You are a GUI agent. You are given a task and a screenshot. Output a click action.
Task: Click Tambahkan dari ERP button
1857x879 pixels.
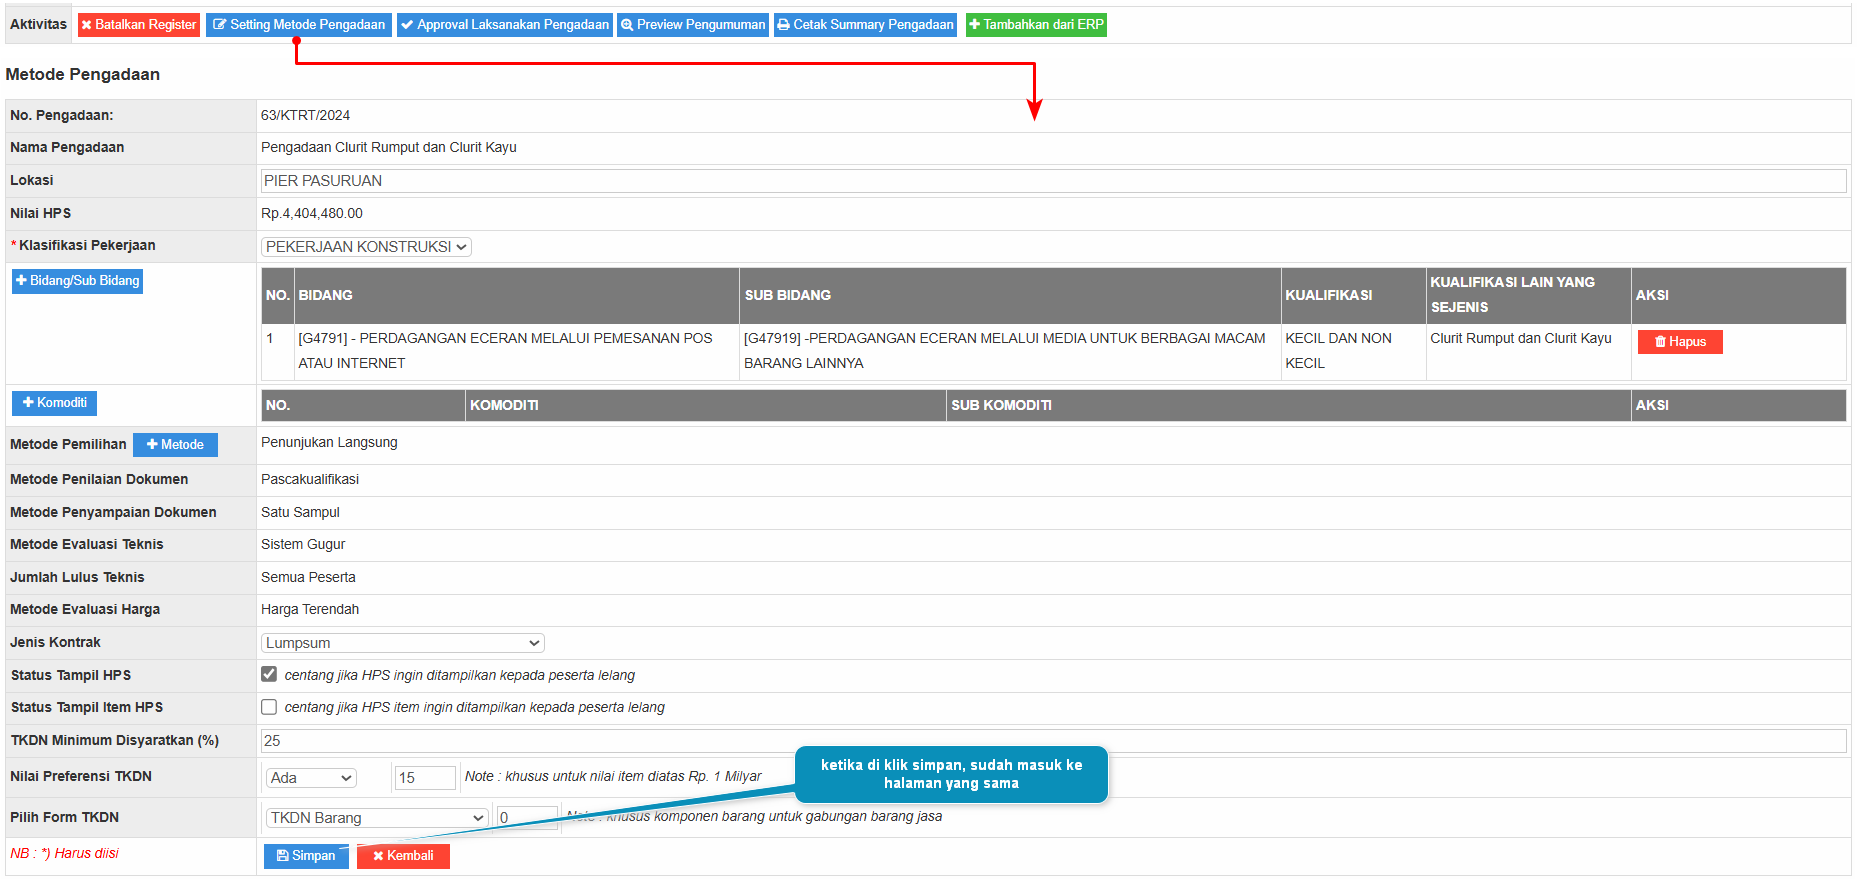[x=1036, y=25]
